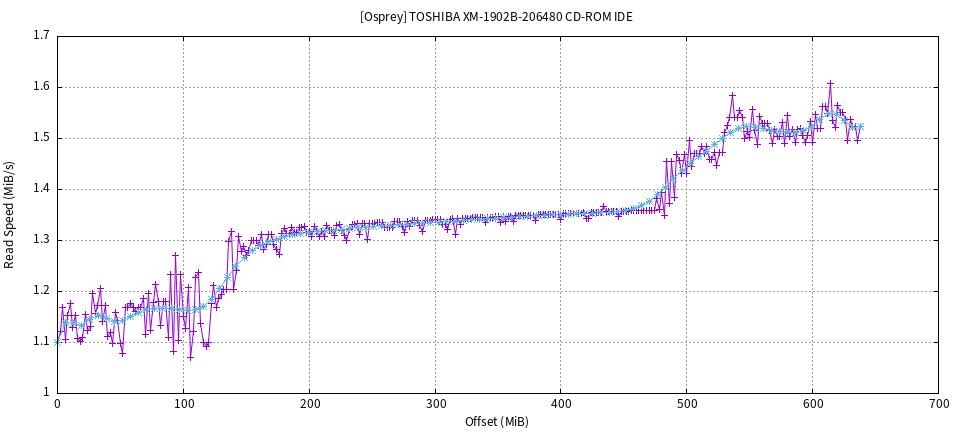Click the purple spike near offset 535

tap(732, 95)
